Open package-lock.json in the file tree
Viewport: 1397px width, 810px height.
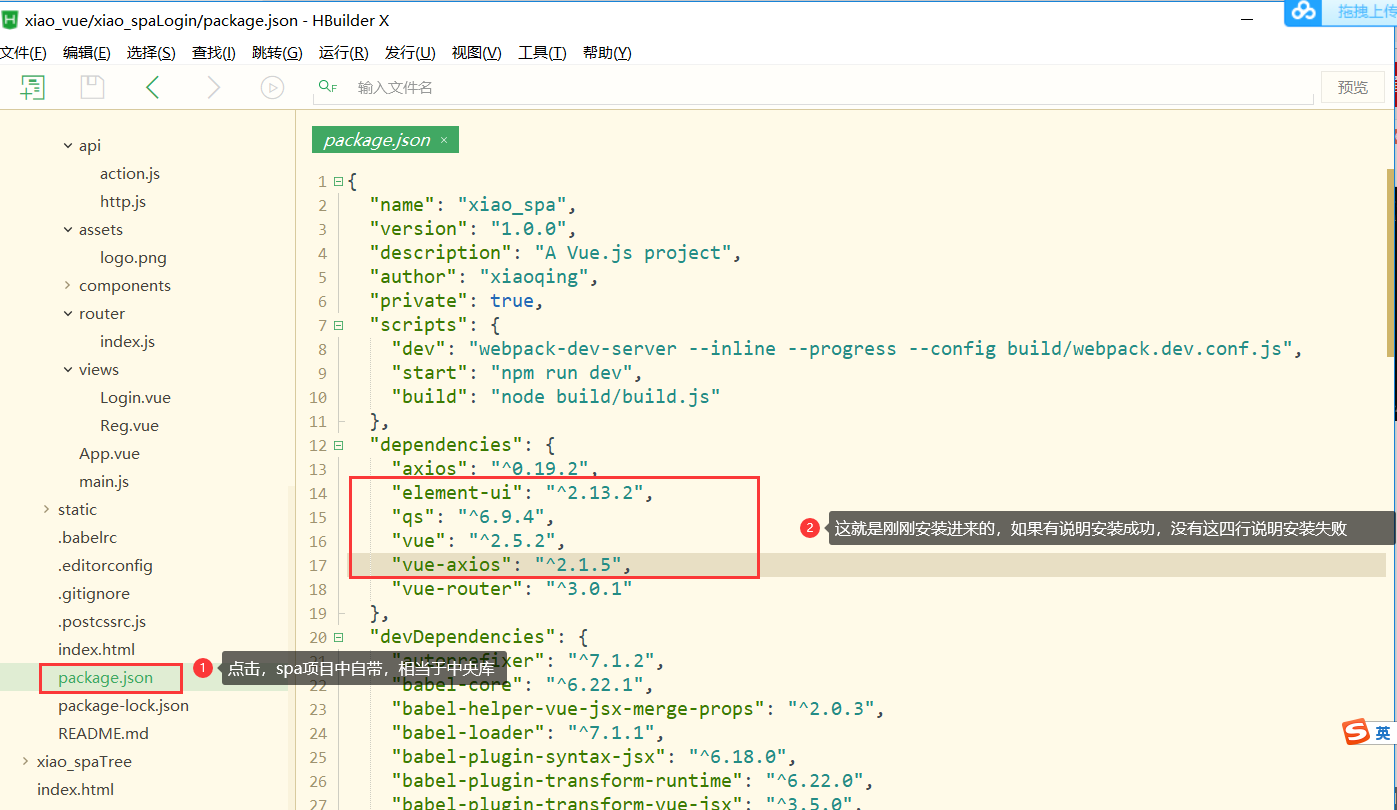coord(123,705)
